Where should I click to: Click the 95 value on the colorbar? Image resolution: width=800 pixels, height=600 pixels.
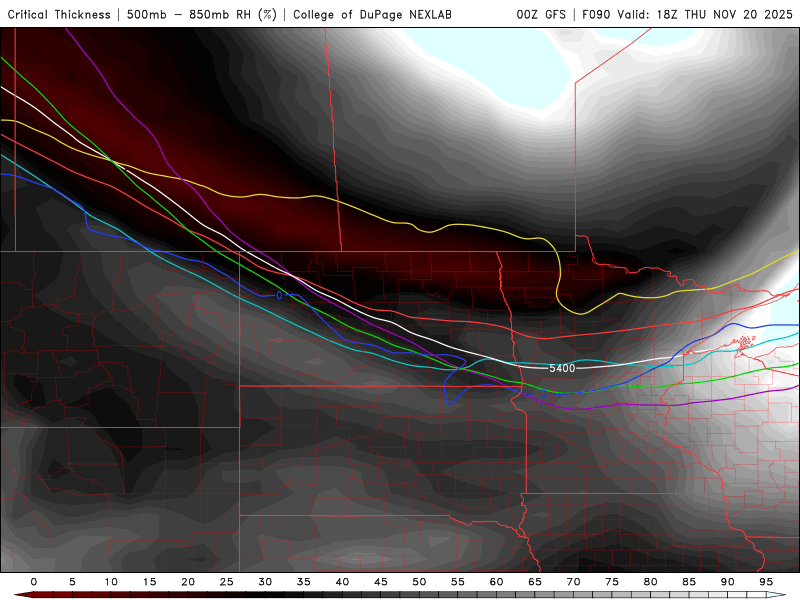pyautogui.click(x=766, y=582)
